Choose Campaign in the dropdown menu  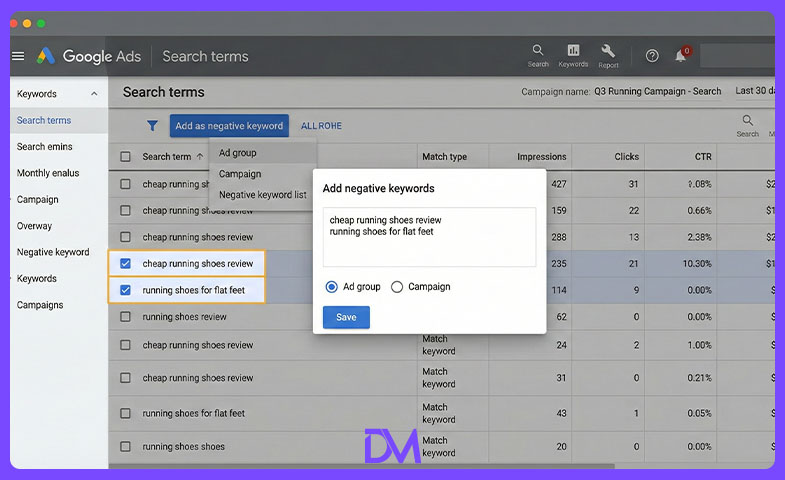(x=240, y=174)
